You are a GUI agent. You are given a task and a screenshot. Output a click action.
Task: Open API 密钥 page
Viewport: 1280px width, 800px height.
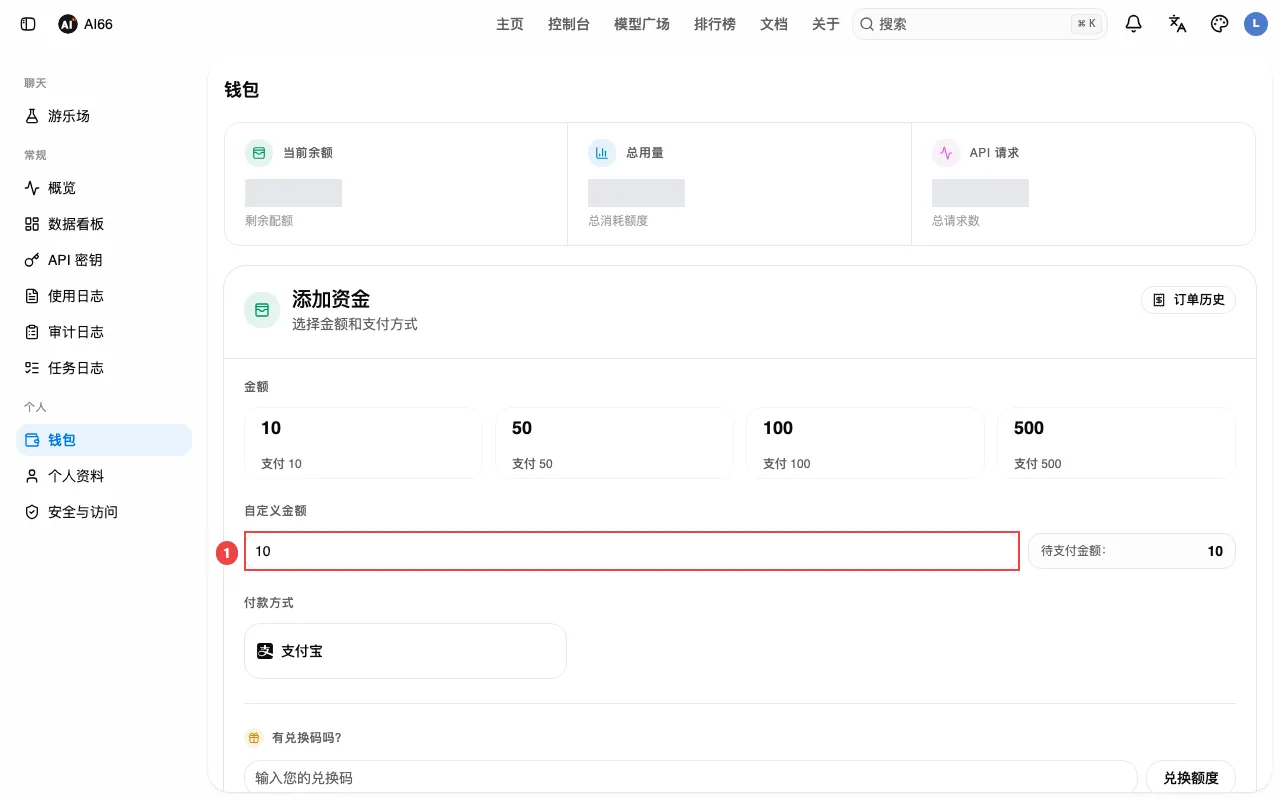click(x=104, y=260)
